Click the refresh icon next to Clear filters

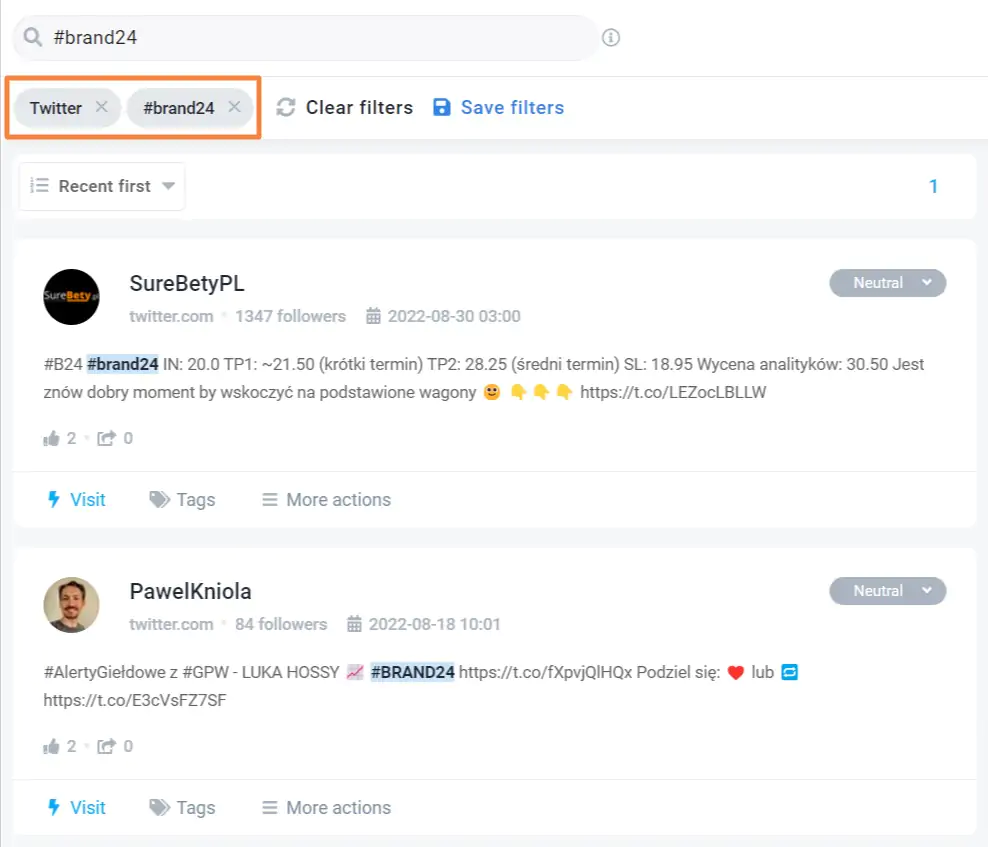point(288,107)
